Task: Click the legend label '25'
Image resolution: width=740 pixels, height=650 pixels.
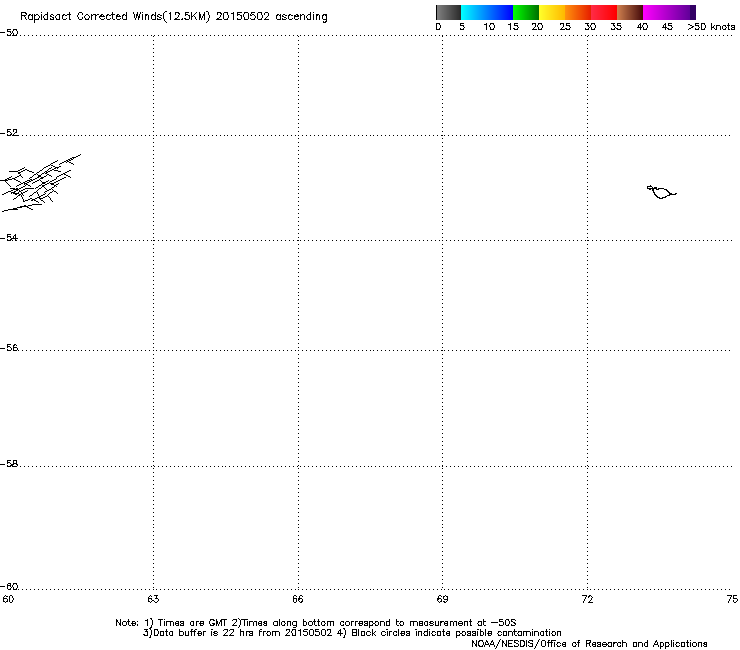Action: pyautogui.click(x=565, y=27)
